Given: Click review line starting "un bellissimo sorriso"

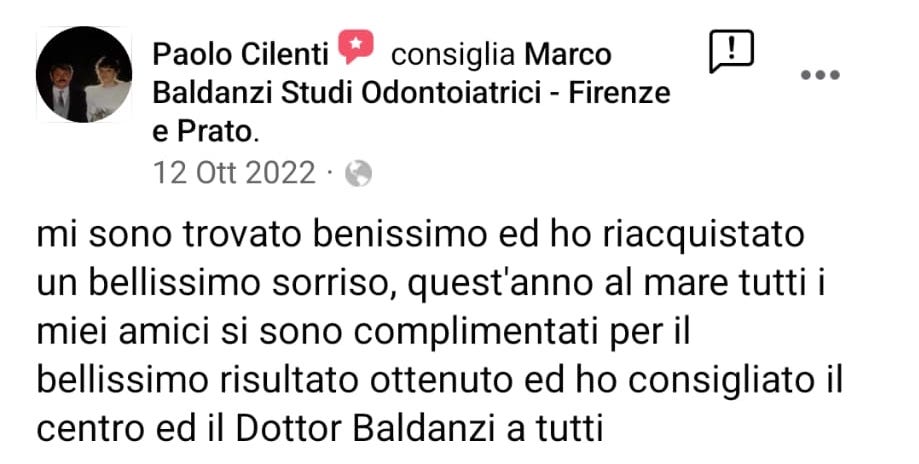Looking at the screenshot, I should click(x=431, y=285).
